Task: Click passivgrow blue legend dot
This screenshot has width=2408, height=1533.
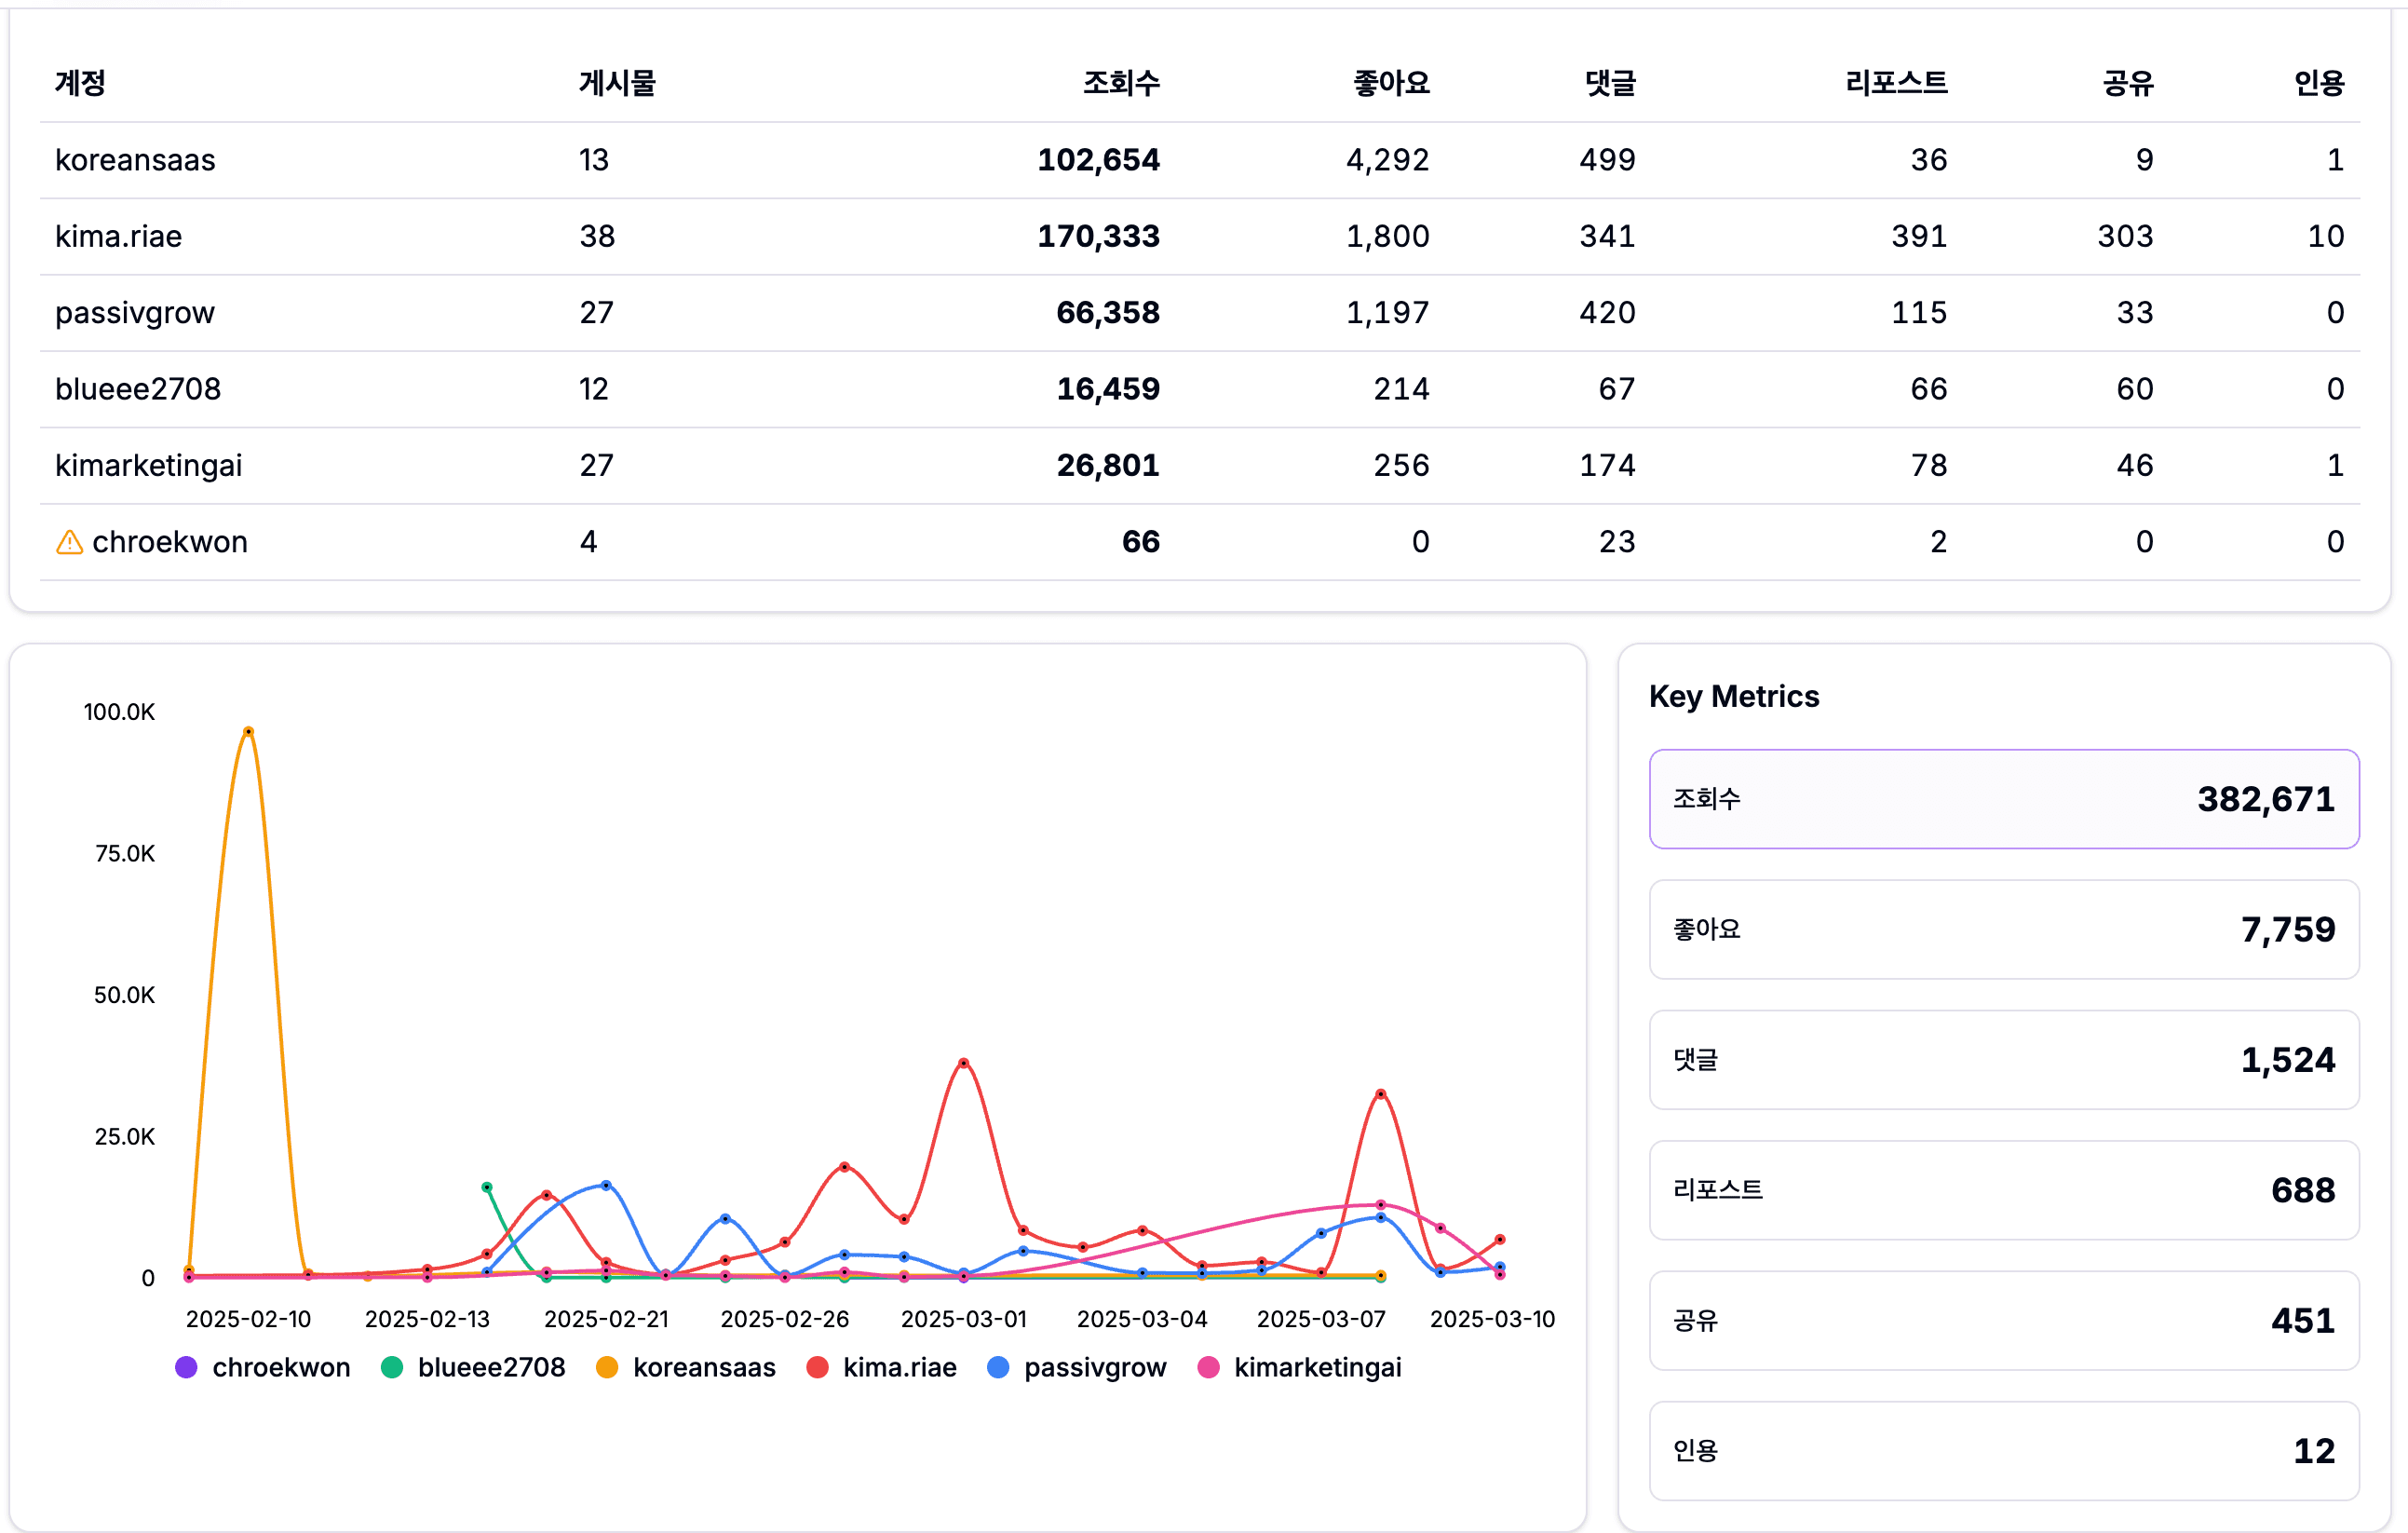Action: tap(998, 1367)
